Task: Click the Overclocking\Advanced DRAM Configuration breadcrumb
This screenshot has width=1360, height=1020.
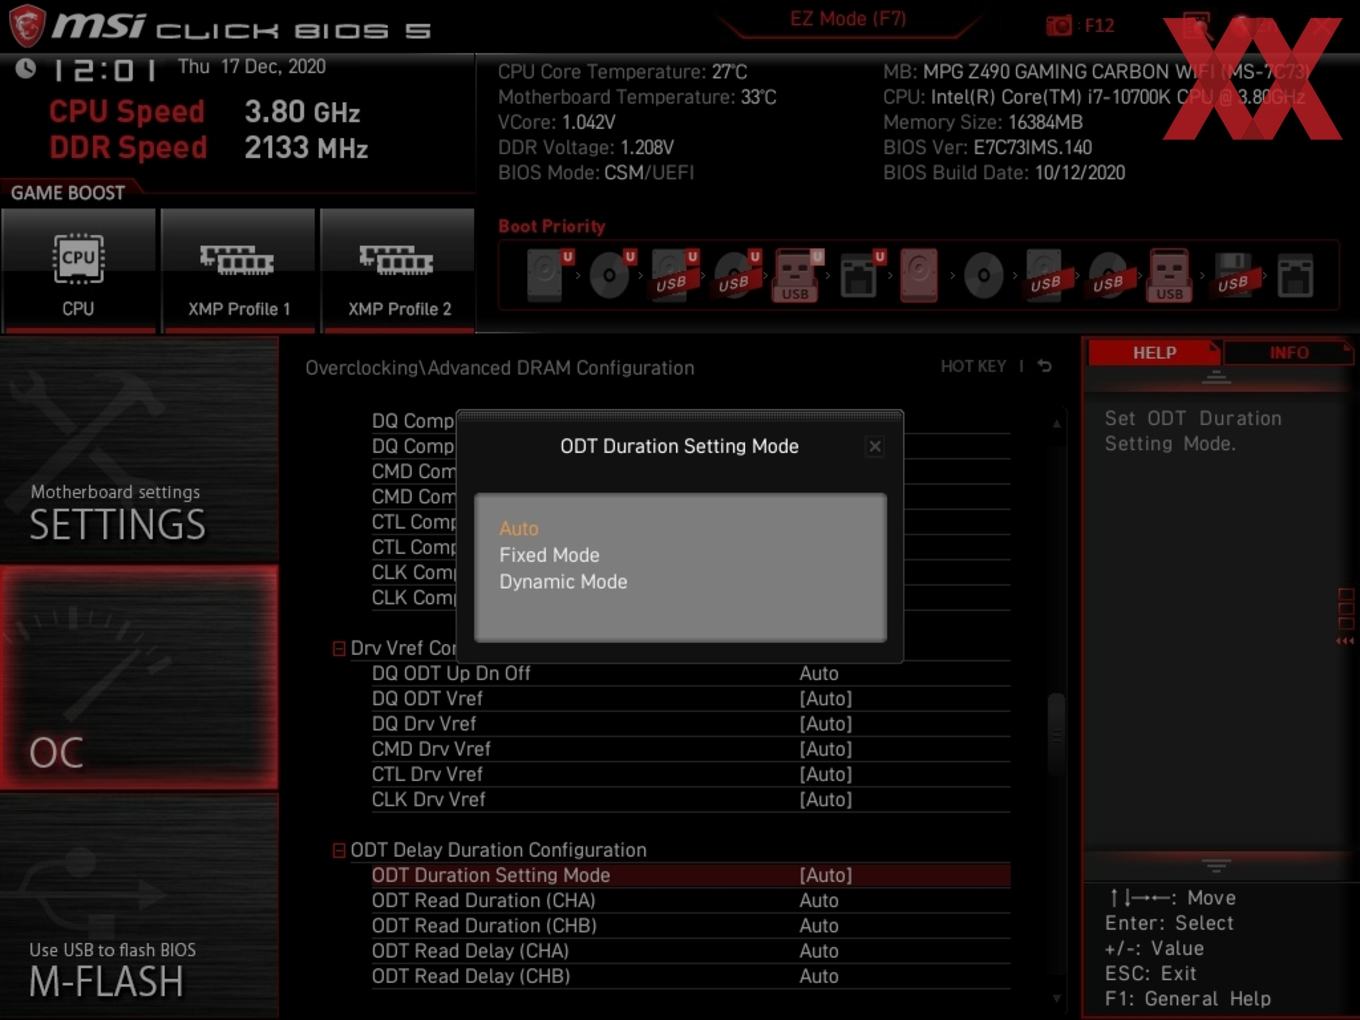Action: point(499,368)
